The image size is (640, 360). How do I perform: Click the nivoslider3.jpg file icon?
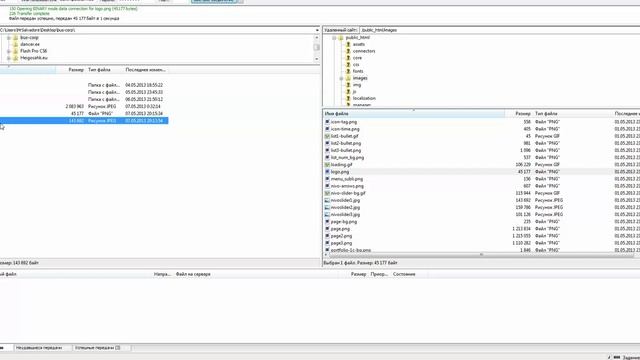tap(327, 215)
